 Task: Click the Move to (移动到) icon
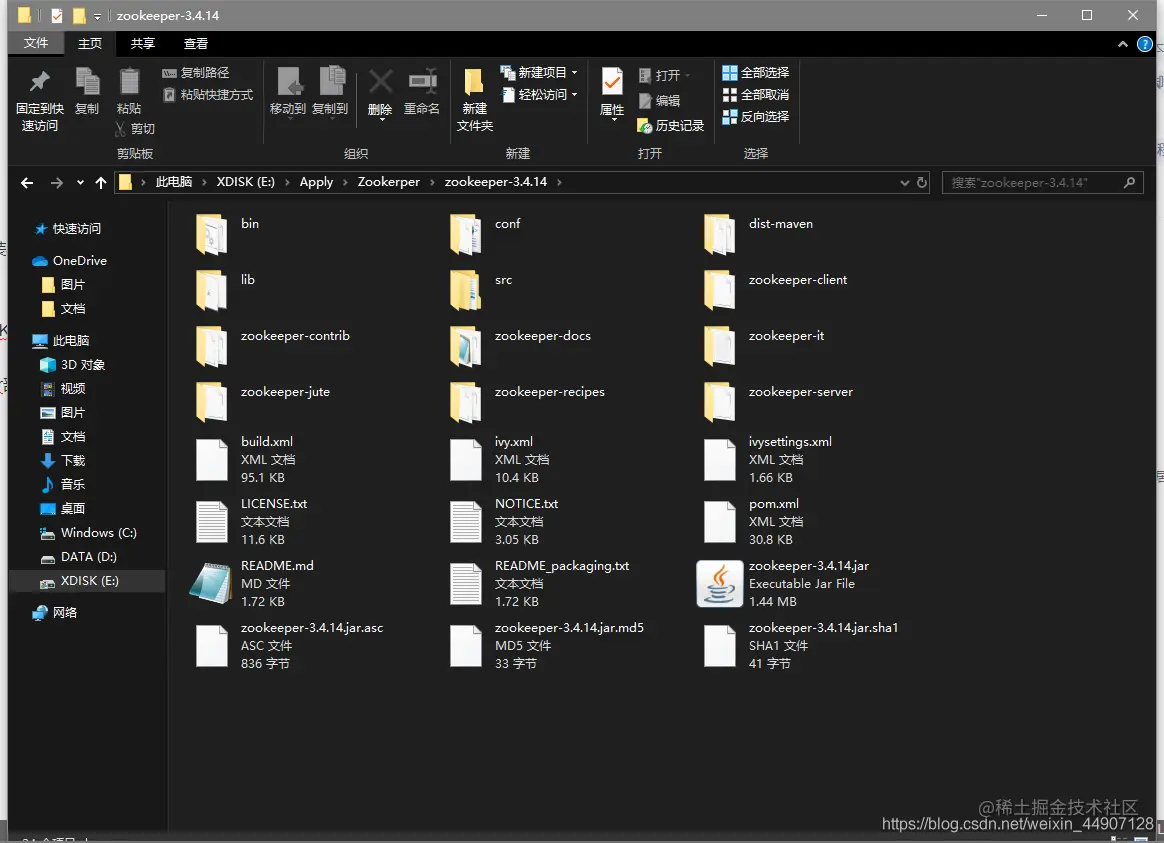click(x=288, y=82)
